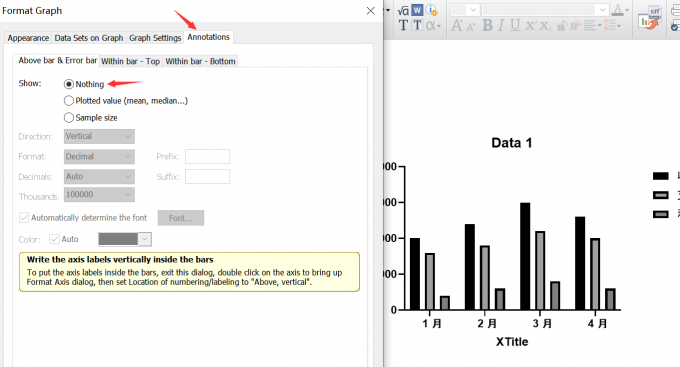The height and width of the screenshot is (367, 680).
Task: Select the boxed T text tool
Action: click(x=417, y=25)
